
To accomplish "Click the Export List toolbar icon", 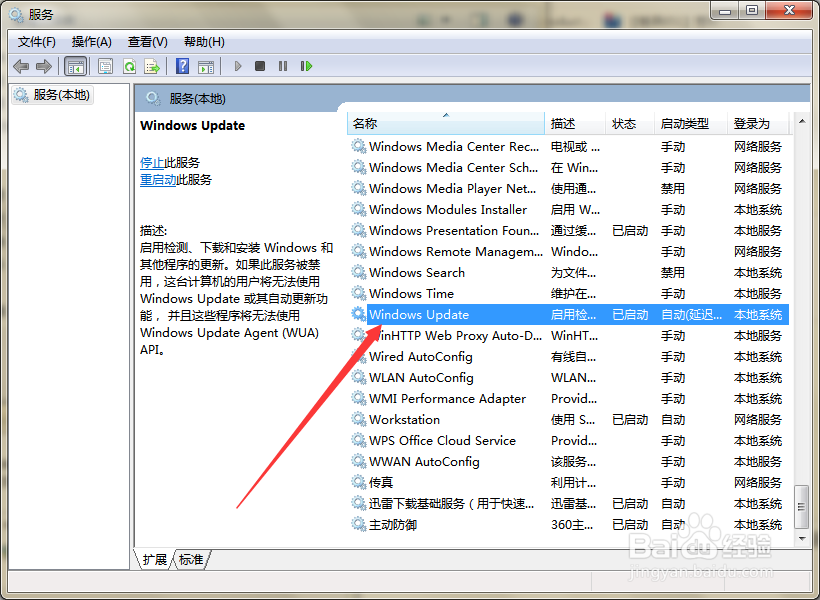I will tap(152, 66).
